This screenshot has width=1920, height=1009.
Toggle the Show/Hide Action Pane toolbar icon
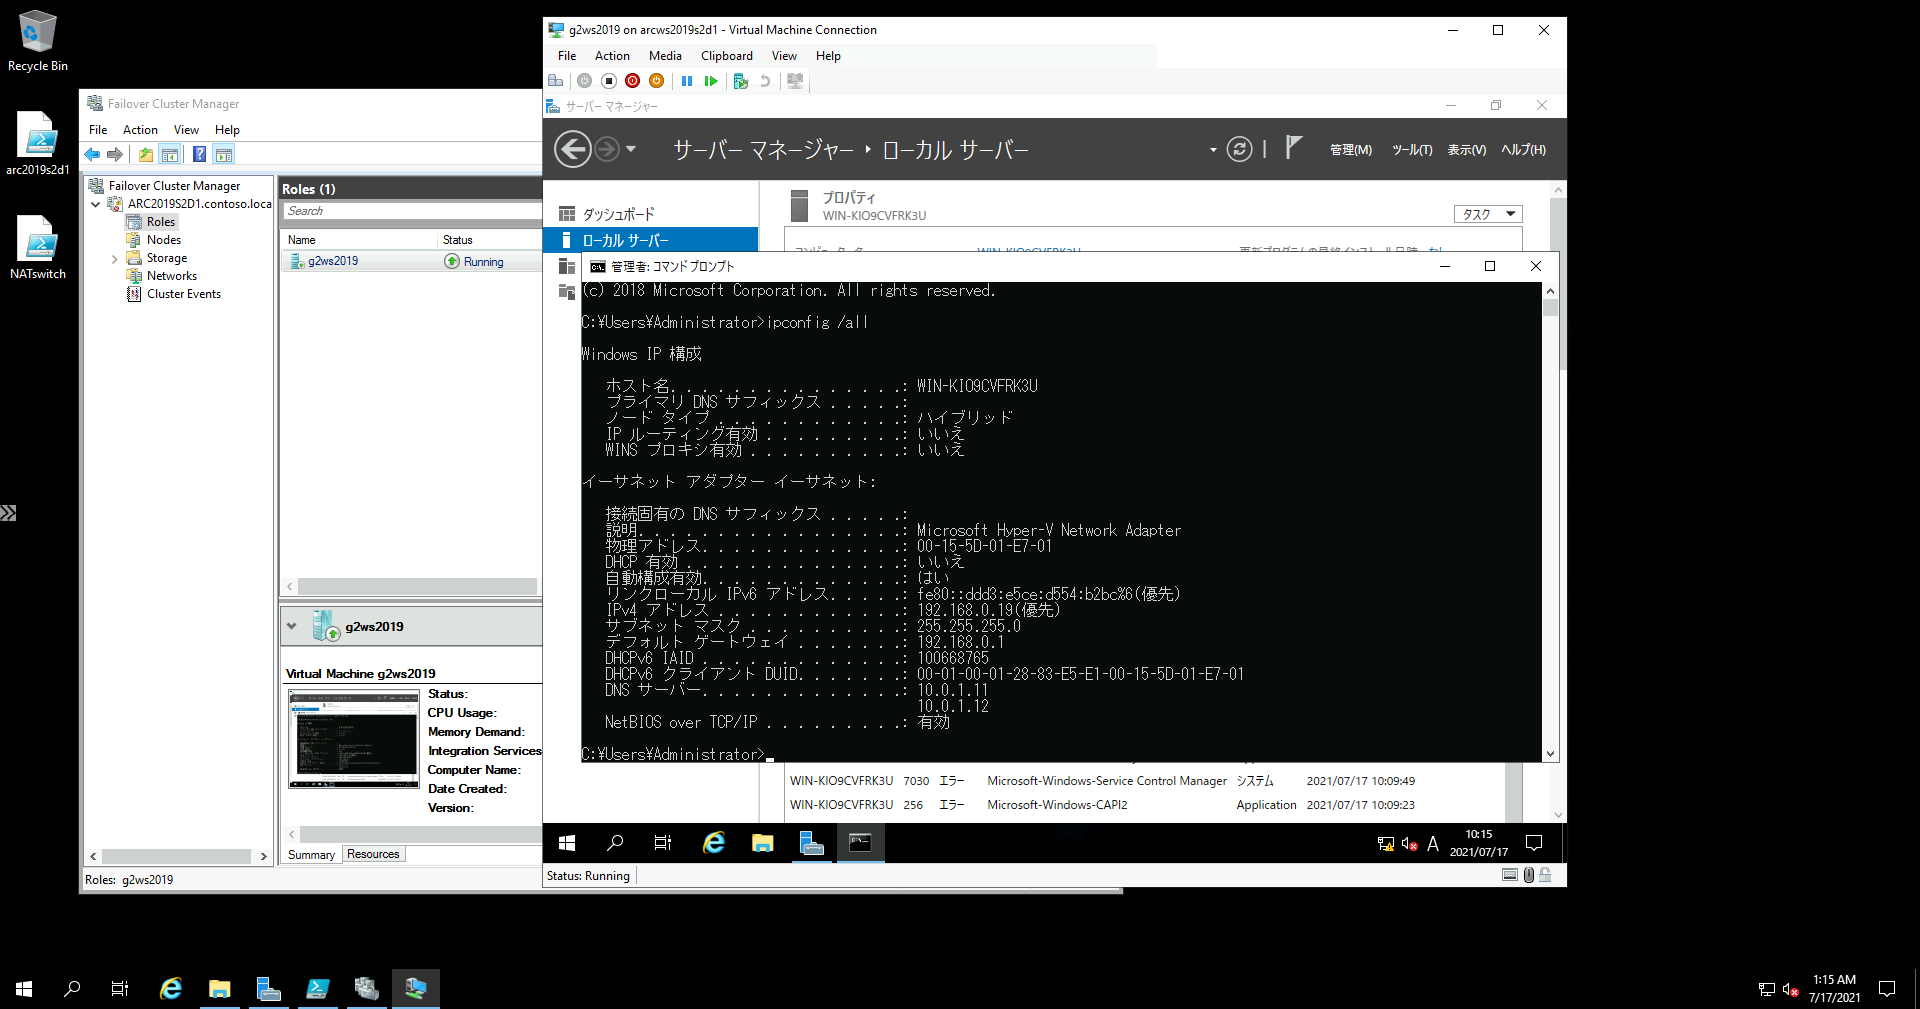(224, 155)
